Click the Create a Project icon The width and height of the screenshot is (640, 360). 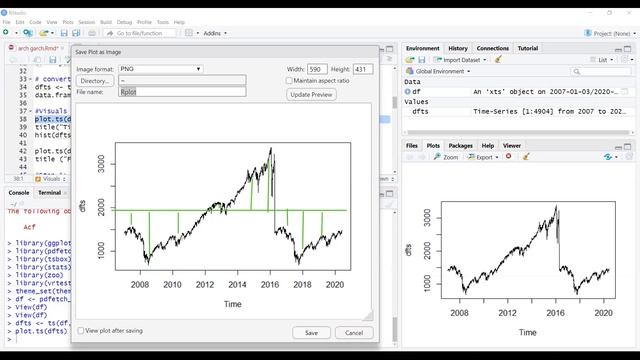click(27, 33)
